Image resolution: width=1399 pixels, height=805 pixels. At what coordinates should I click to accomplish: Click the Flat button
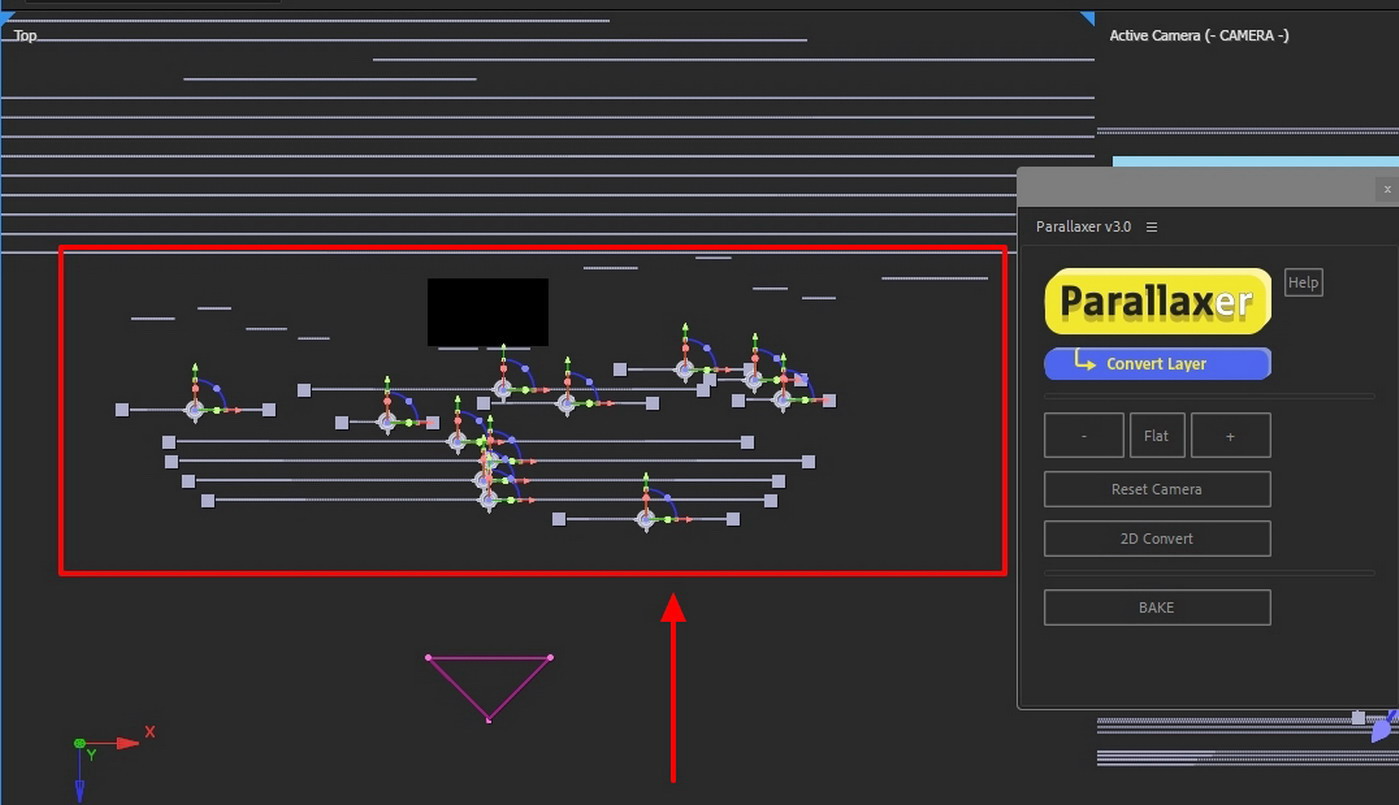click(1157, 436)
